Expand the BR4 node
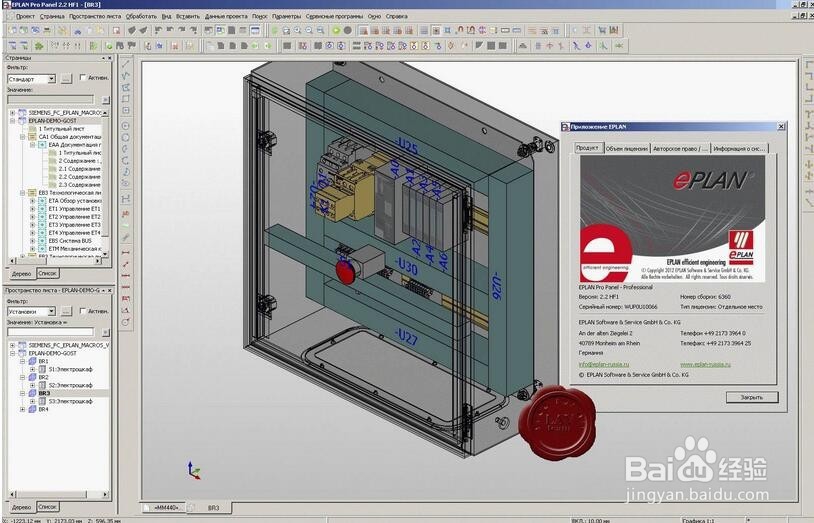814x523 pixels. [x=22, y=409]
